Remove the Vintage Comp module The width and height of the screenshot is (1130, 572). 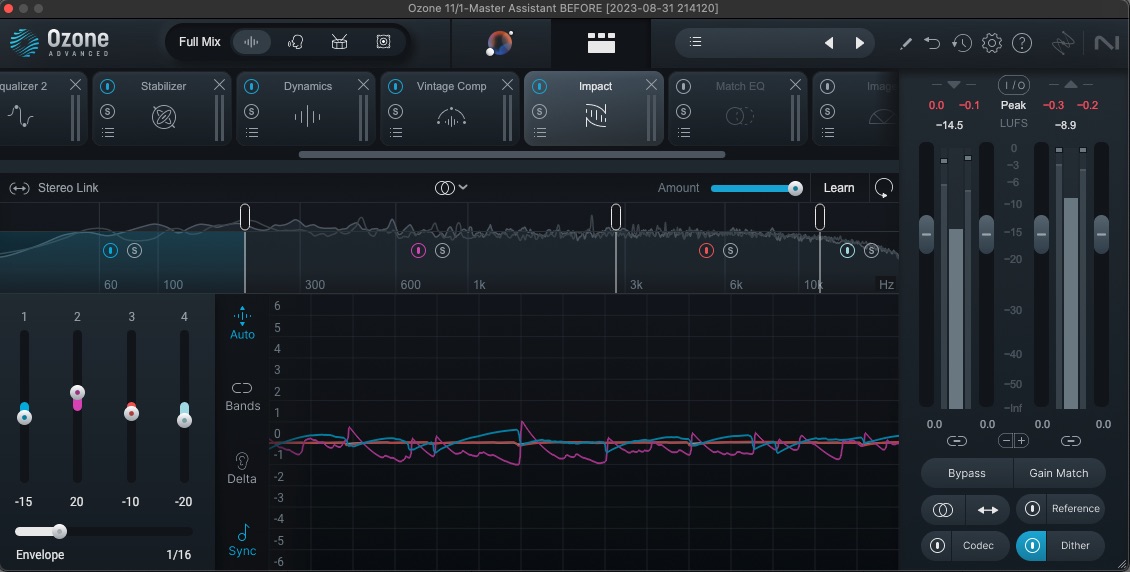click(x=507, y=85)
